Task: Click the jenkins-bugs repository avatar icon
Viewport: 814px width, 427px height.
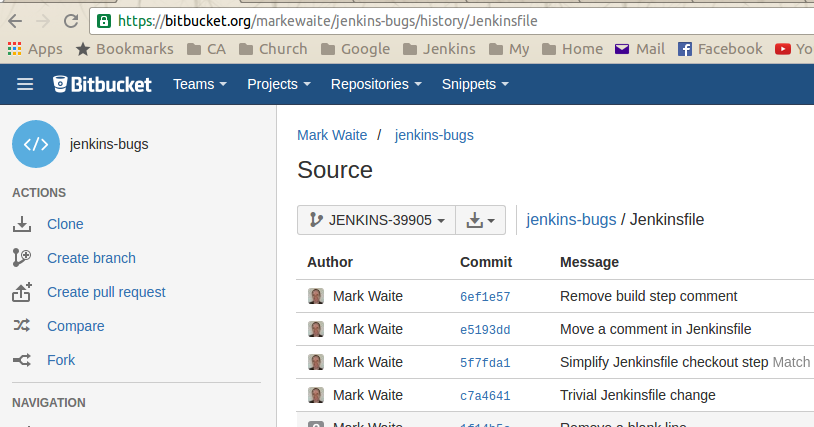Action: point(36,144)
